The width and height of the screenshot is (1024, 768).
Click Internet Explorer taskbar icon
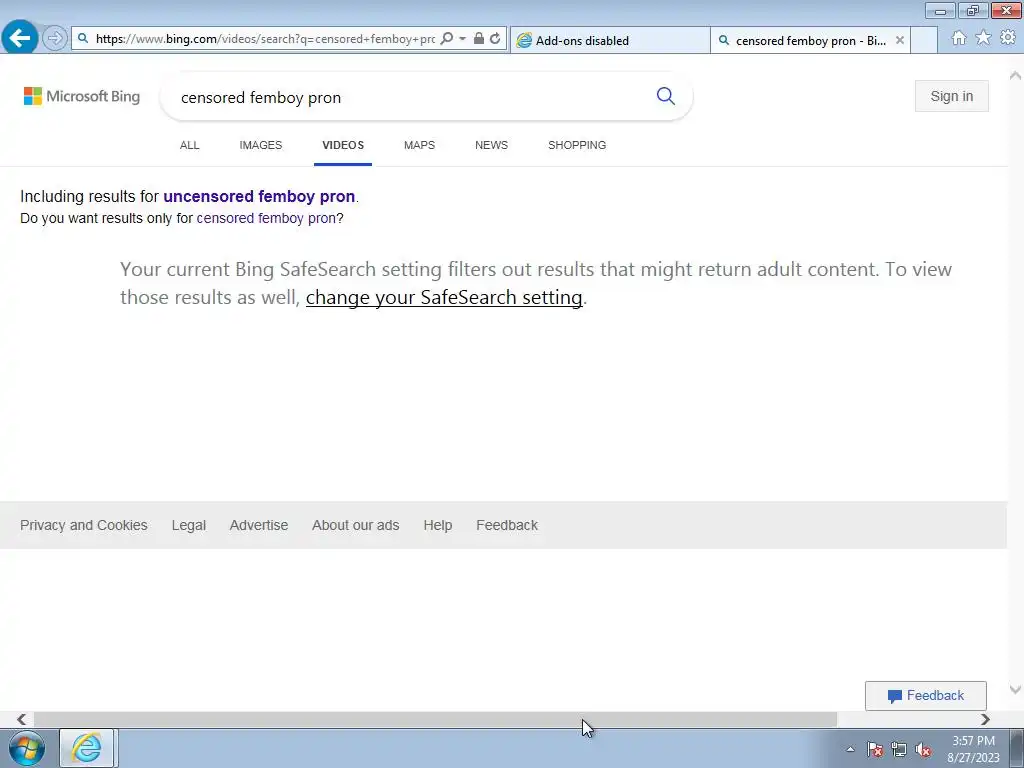(88, 748)
